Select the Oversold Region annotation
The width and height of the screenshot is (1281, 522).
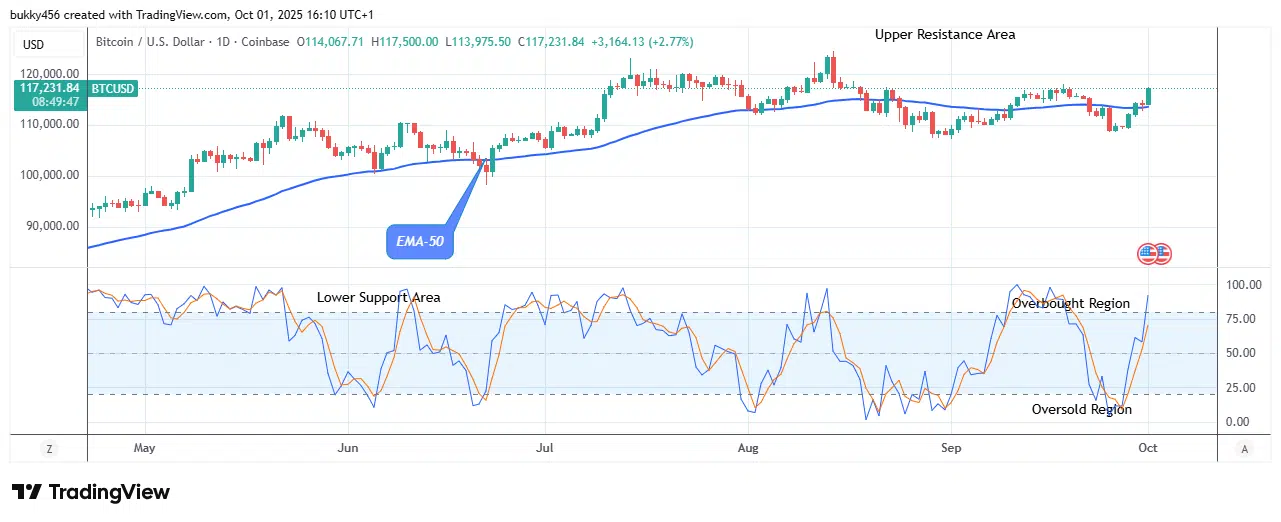click(1082, 410)
